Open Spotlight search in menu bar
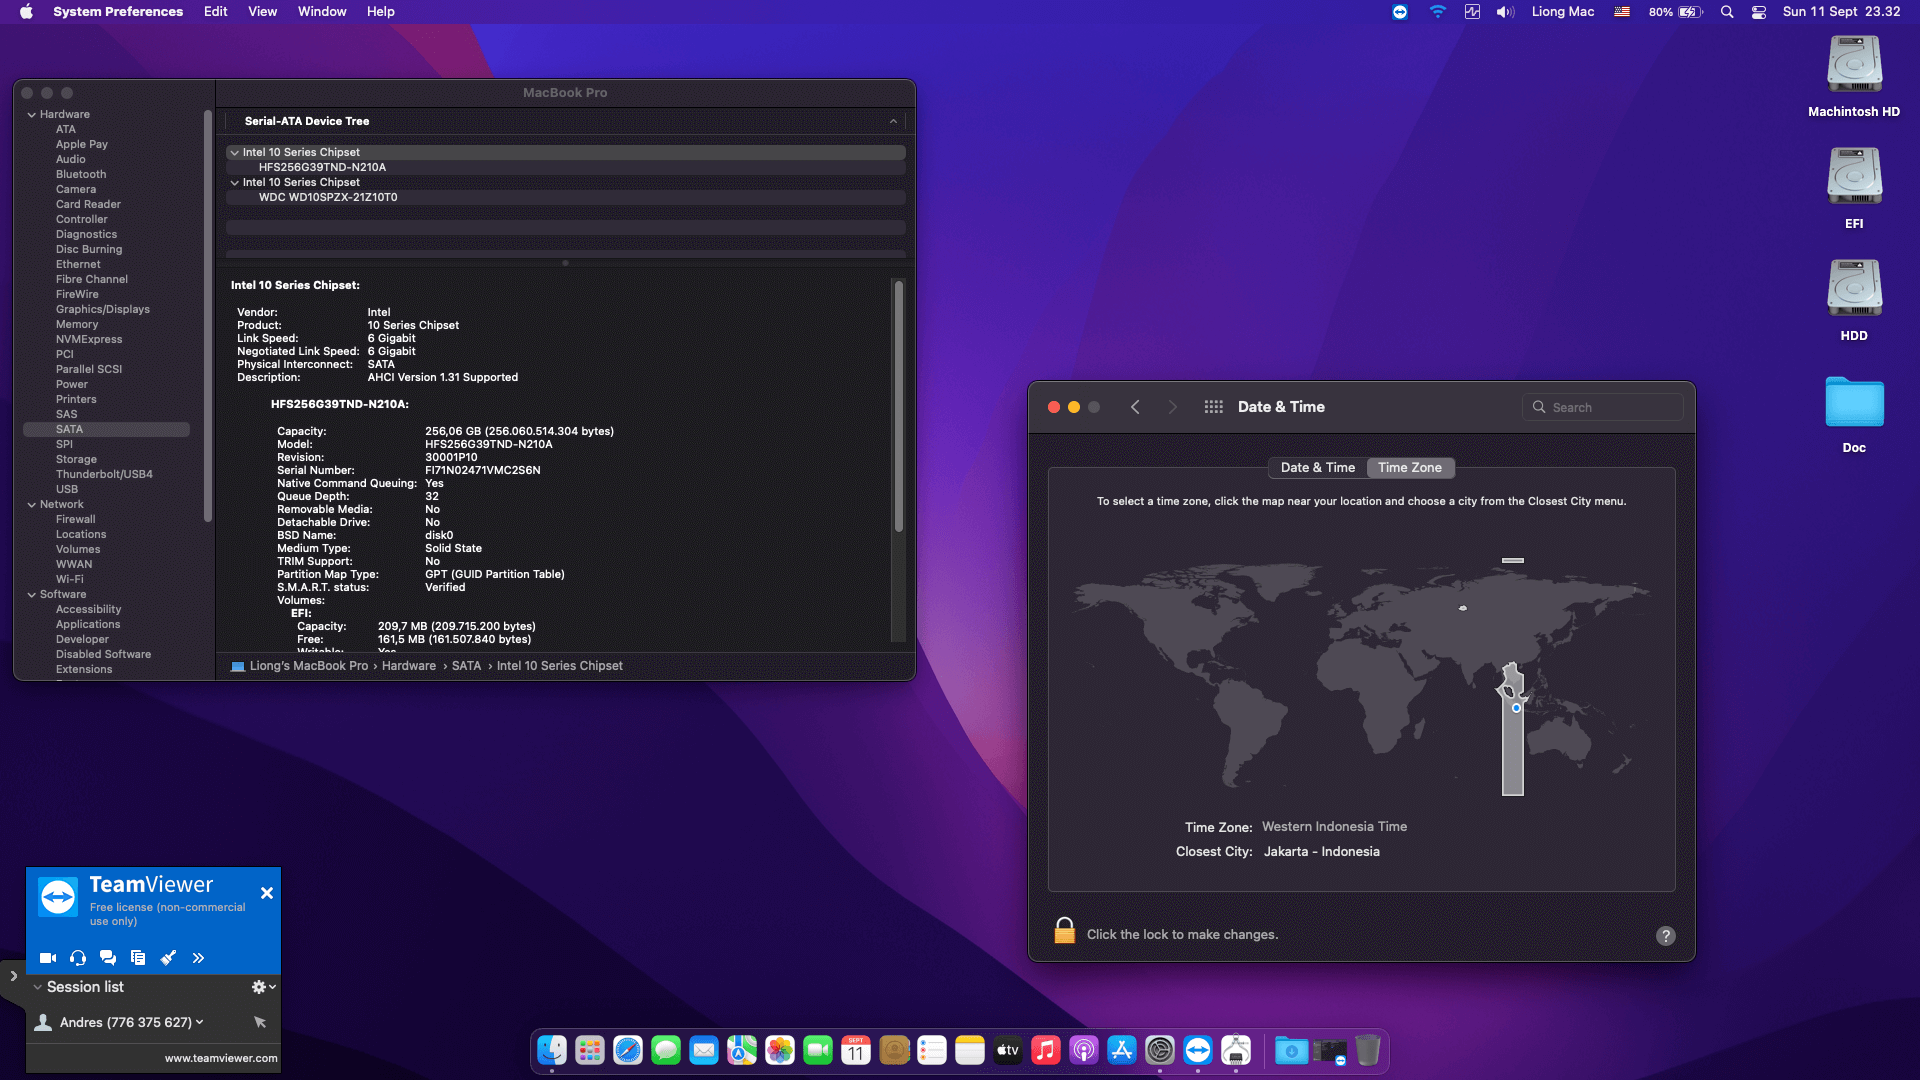The image size is (1920, 1080). [x=1727, y=12]
